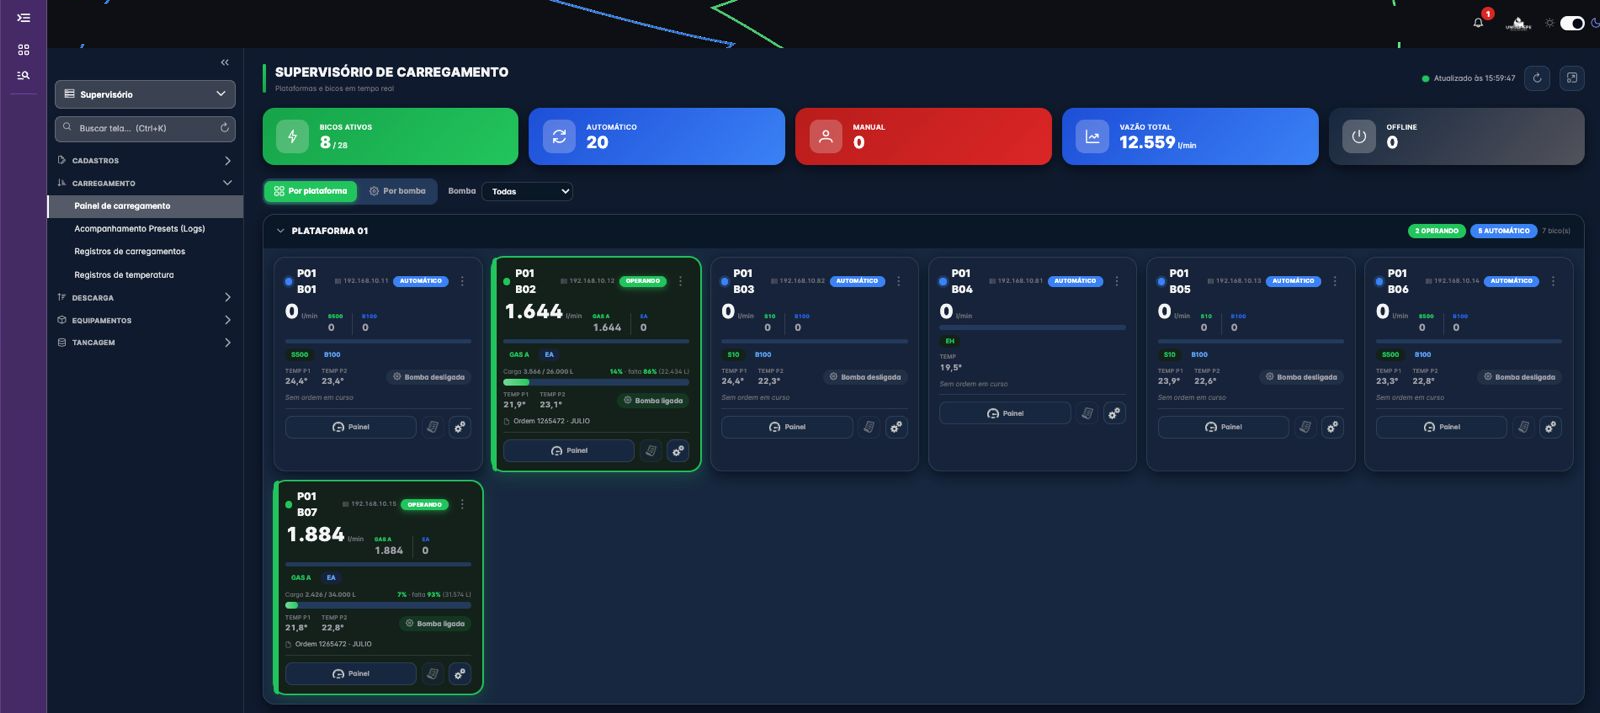
Task: Open the three-dot menu on card P01 B01
Action: [x=462, y=281]
